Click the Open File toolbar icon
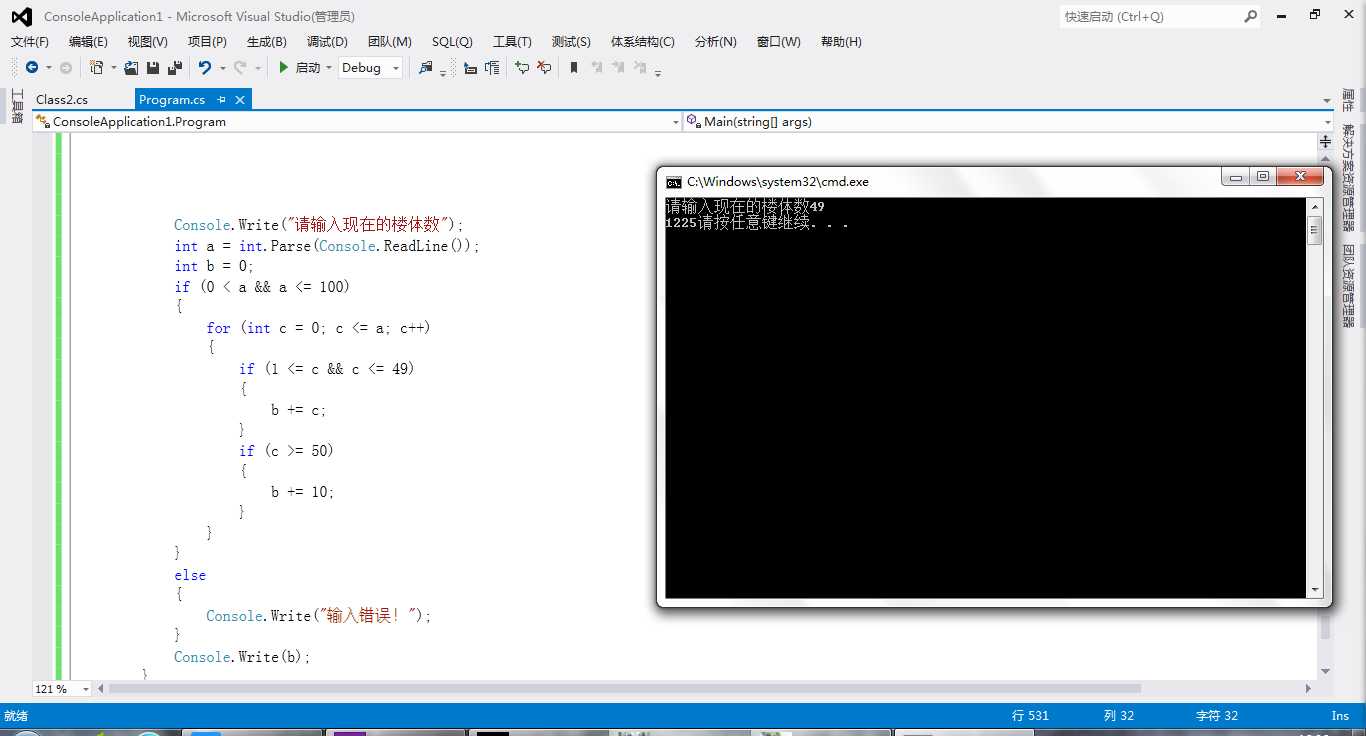Viewport: 1366px width, 736px height. tap(131, 67)
